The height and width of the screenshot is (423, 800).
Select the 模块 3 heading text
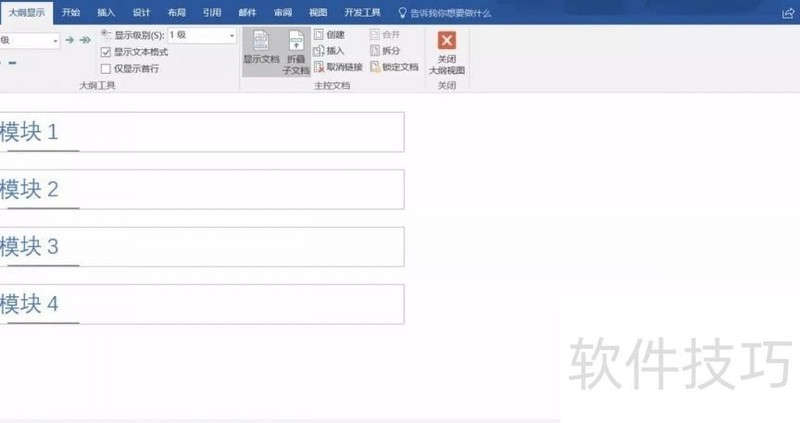(29, 247)
